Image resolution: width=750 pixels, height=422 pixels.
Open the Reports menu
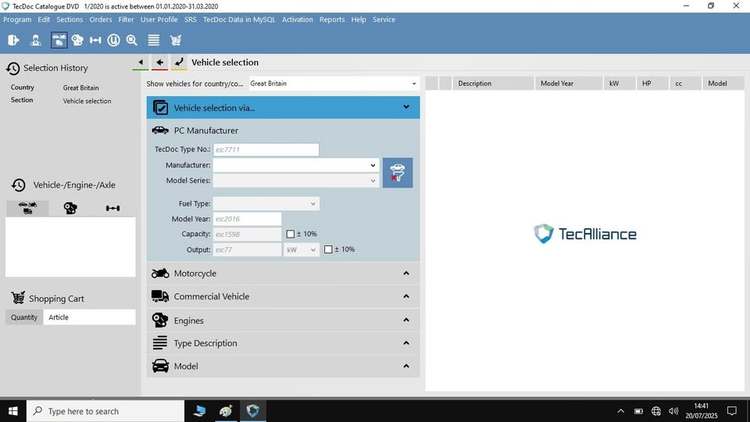pos(332,20)
